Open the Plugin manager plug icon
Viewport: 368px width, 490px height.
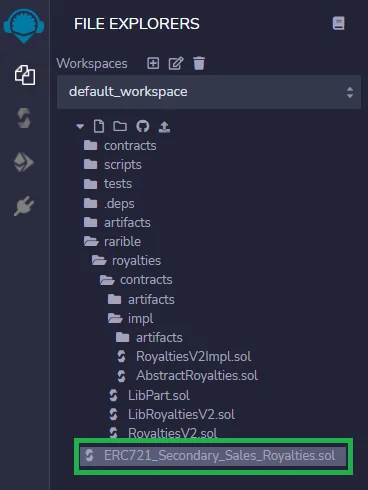coord(24,206)
